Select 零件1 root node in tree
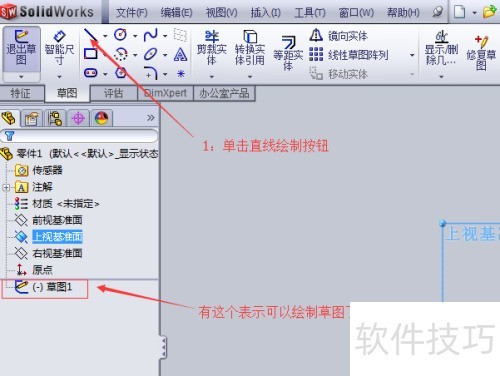The width and height of the screenshot is (500, 376). (x=79, y=154)
